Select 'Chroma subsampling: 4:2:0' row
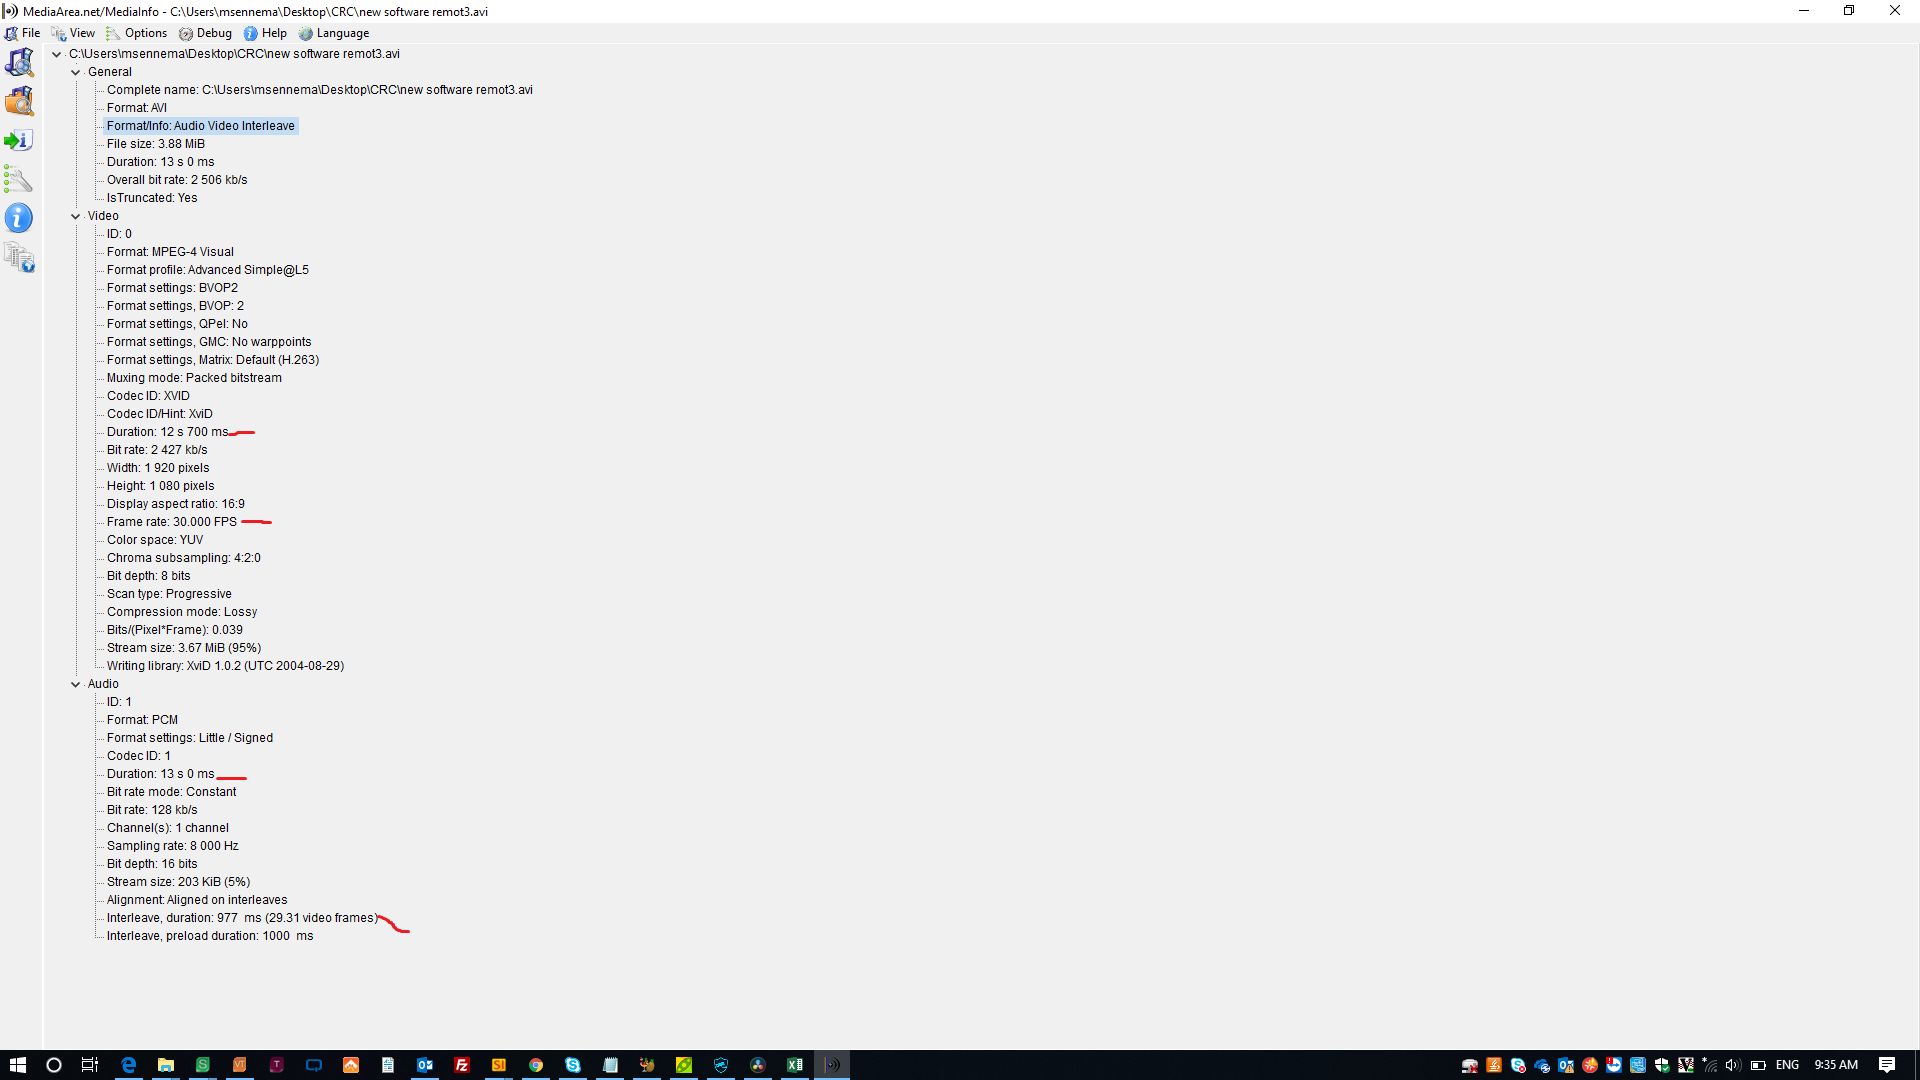The height and width of the screenshot is (1080, 1920). [184, 558]
